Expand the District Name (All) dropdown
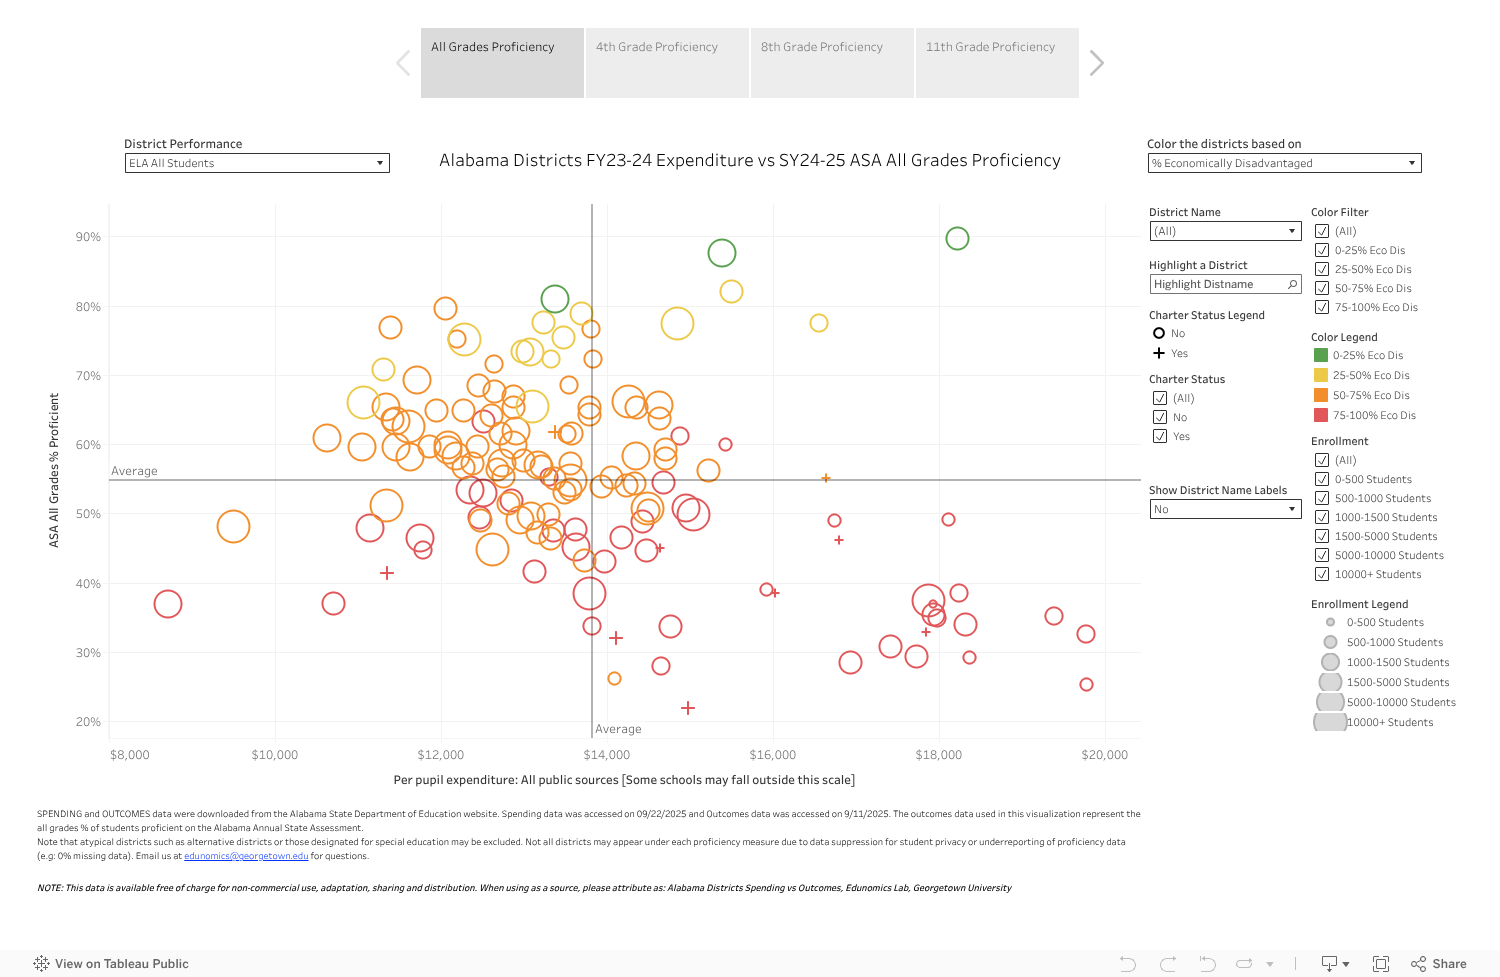This screenshot has width=1500, height=977. coord(1290,231)
